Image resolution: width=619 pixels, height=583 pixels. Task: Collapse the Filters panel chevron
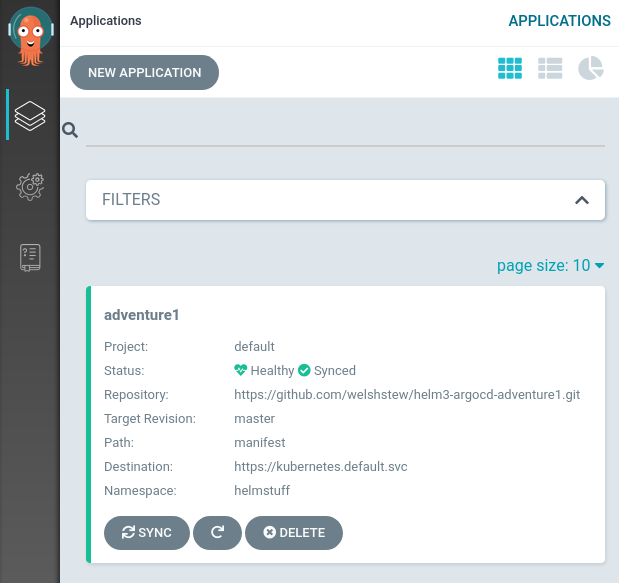pyautogui.click(x=582, y=200)
